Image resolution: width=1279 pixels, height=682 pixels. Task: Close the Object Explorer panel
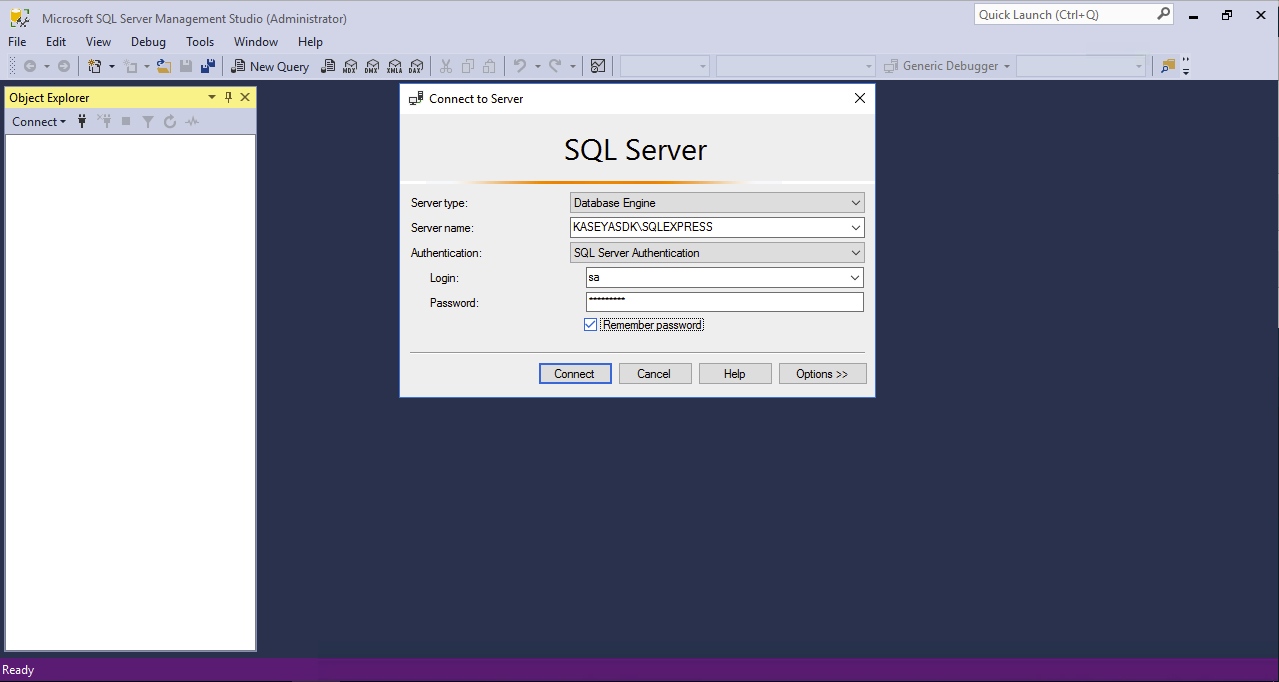tap(245, 97)
